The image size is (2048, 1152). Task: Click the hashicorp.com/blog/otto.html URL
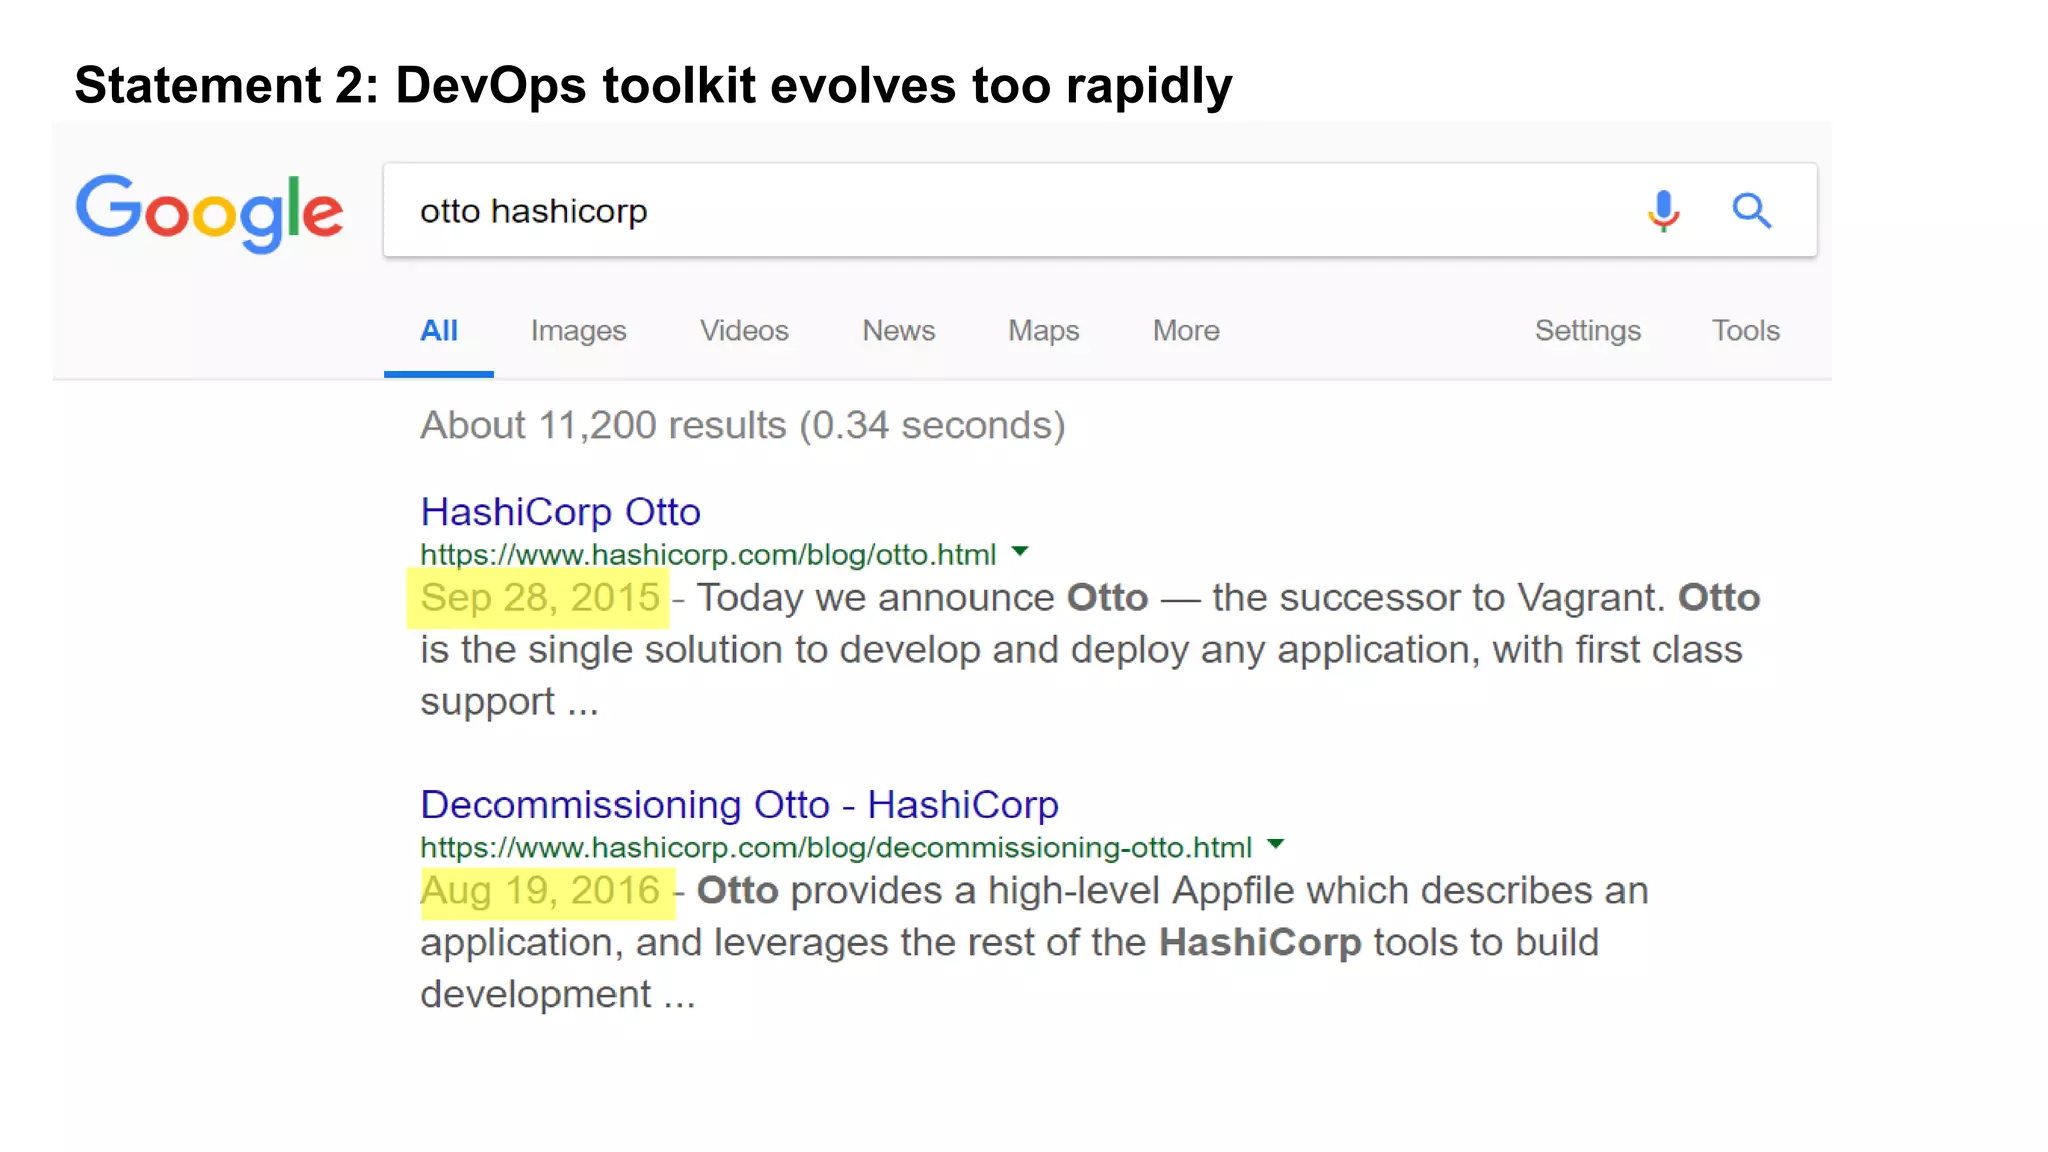point(708,555)
